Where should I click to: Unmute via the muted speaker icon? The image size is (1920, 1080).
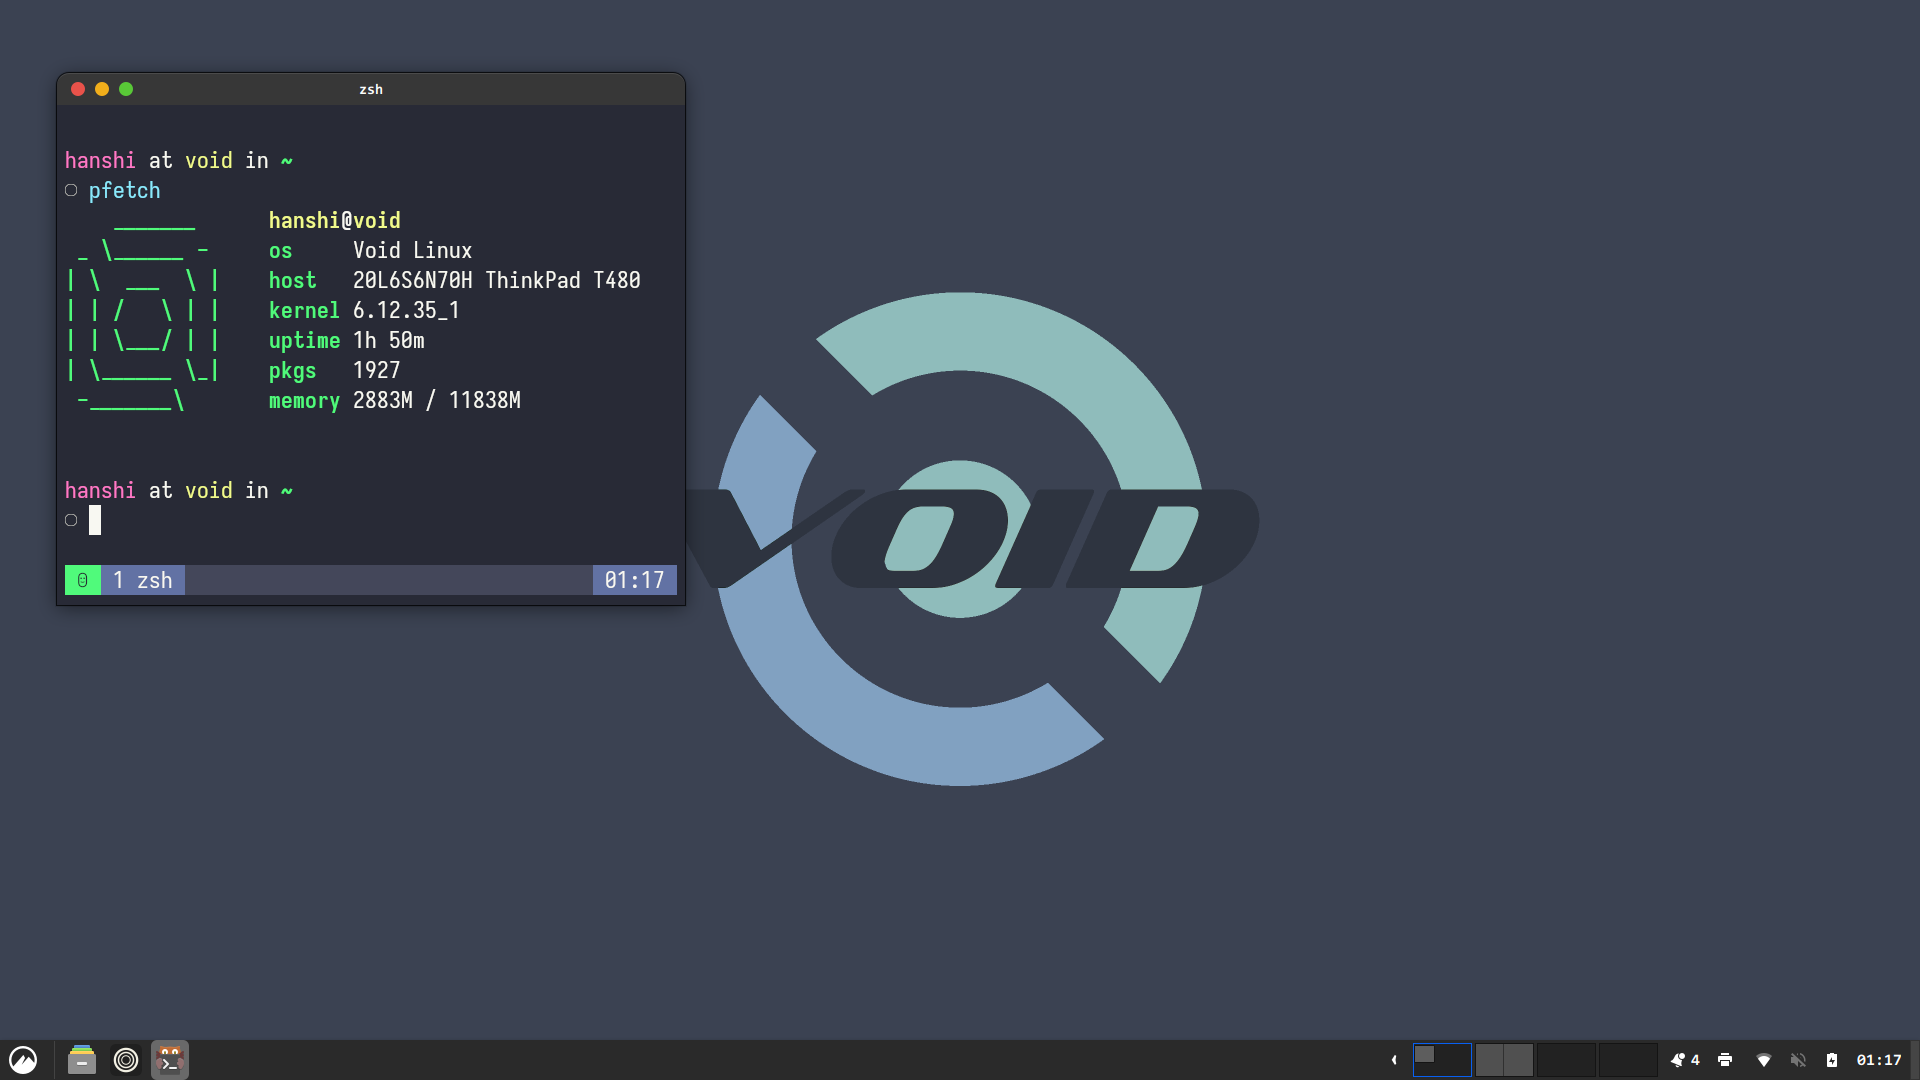click(1798, 1060)
